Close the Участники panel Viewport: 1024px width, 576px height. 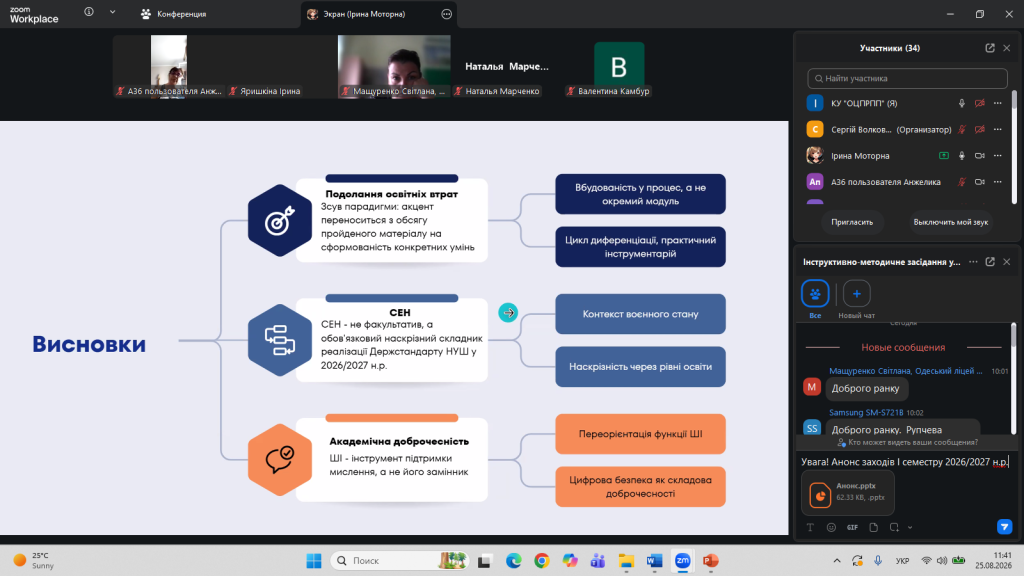(1007, 48)
